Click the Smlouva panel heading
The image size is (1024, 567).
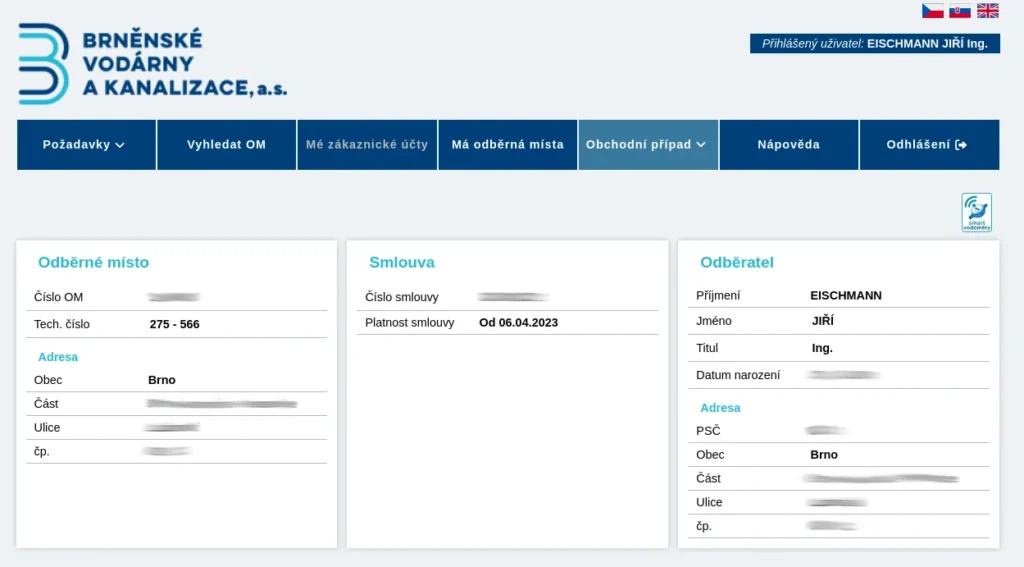click(x=401, y=263)
